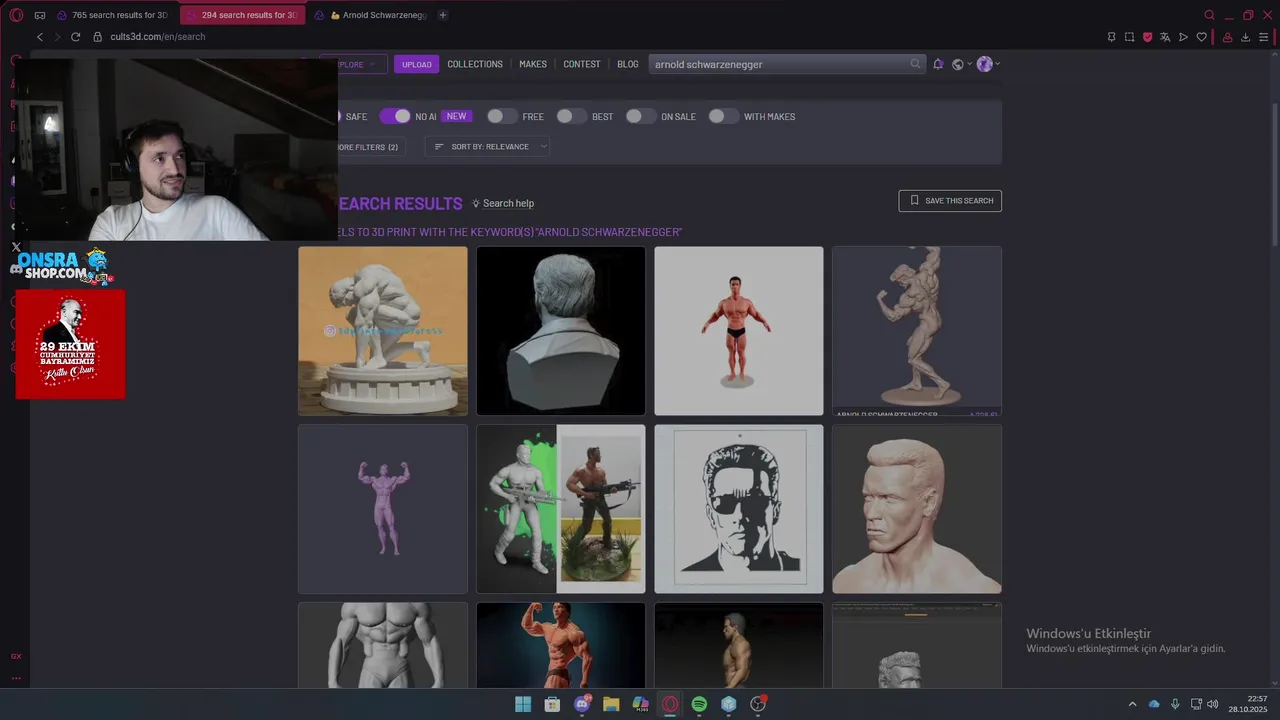Open the page translate icon

(1165, 37)
